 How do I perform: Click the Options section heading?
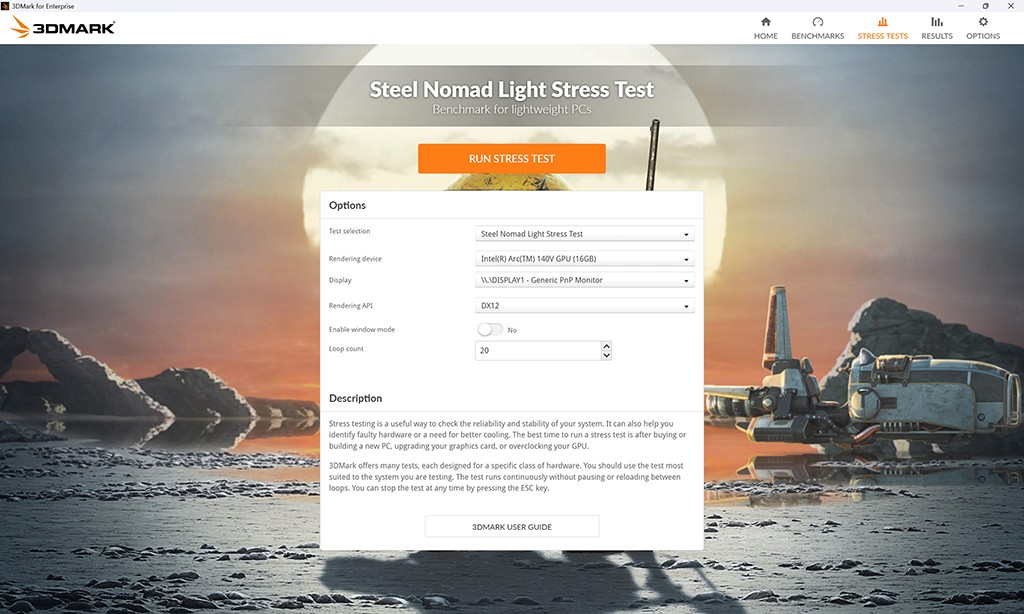[347, 205]
